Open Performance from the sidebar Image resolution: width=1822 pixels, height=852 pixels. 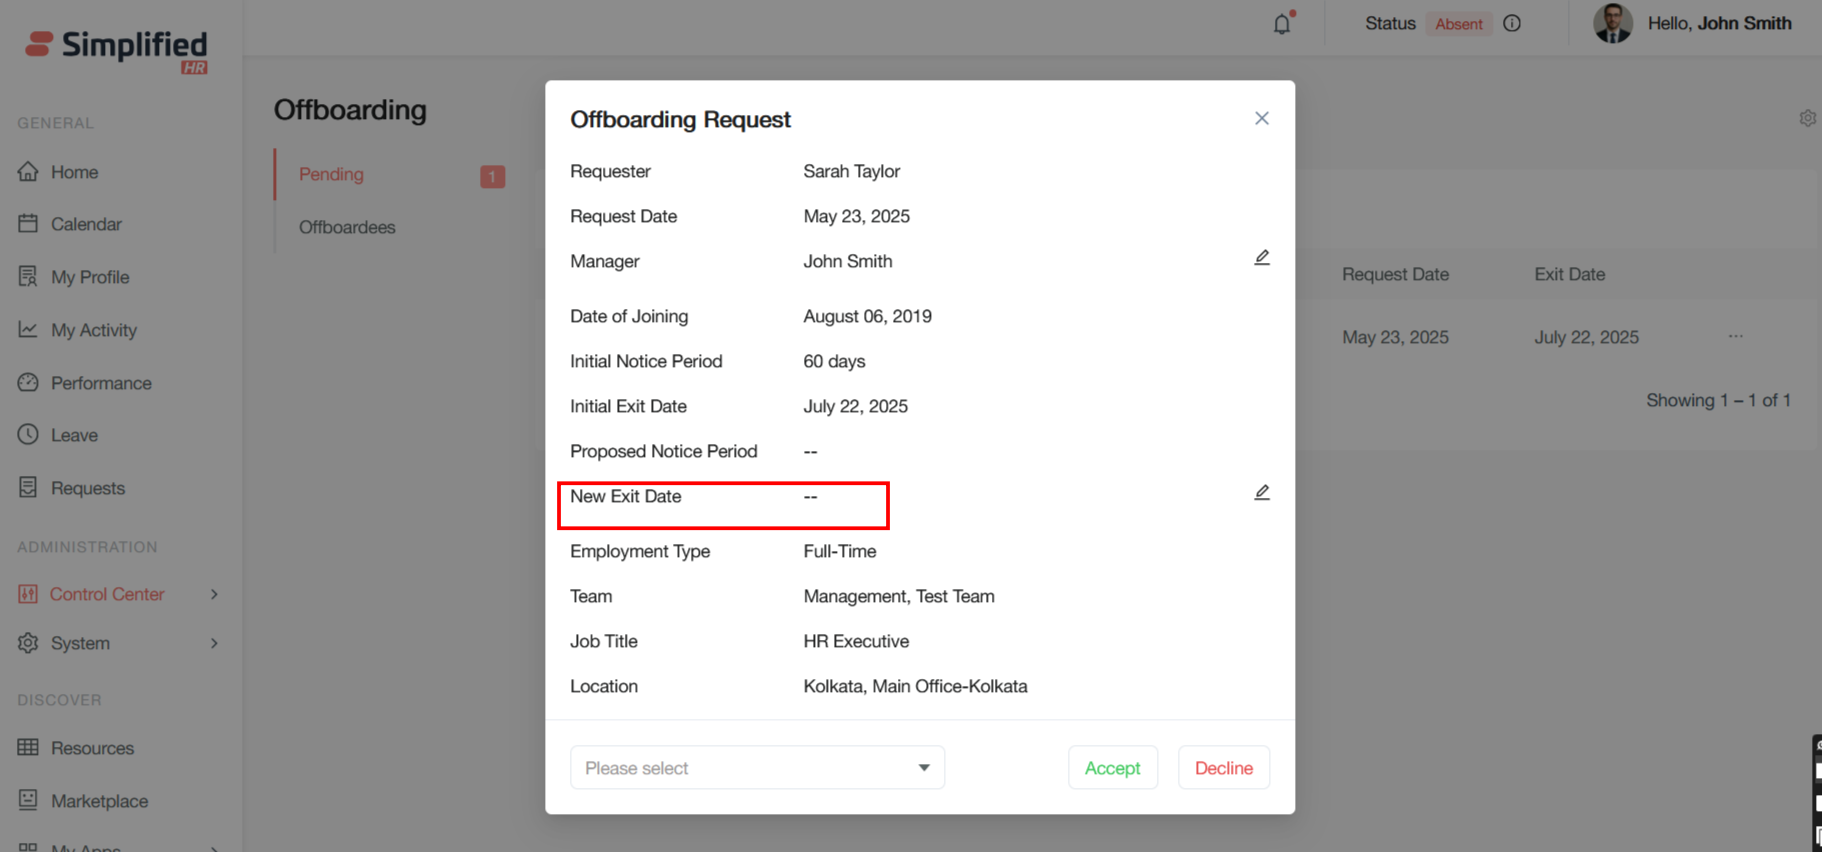[x=101, y=383]
